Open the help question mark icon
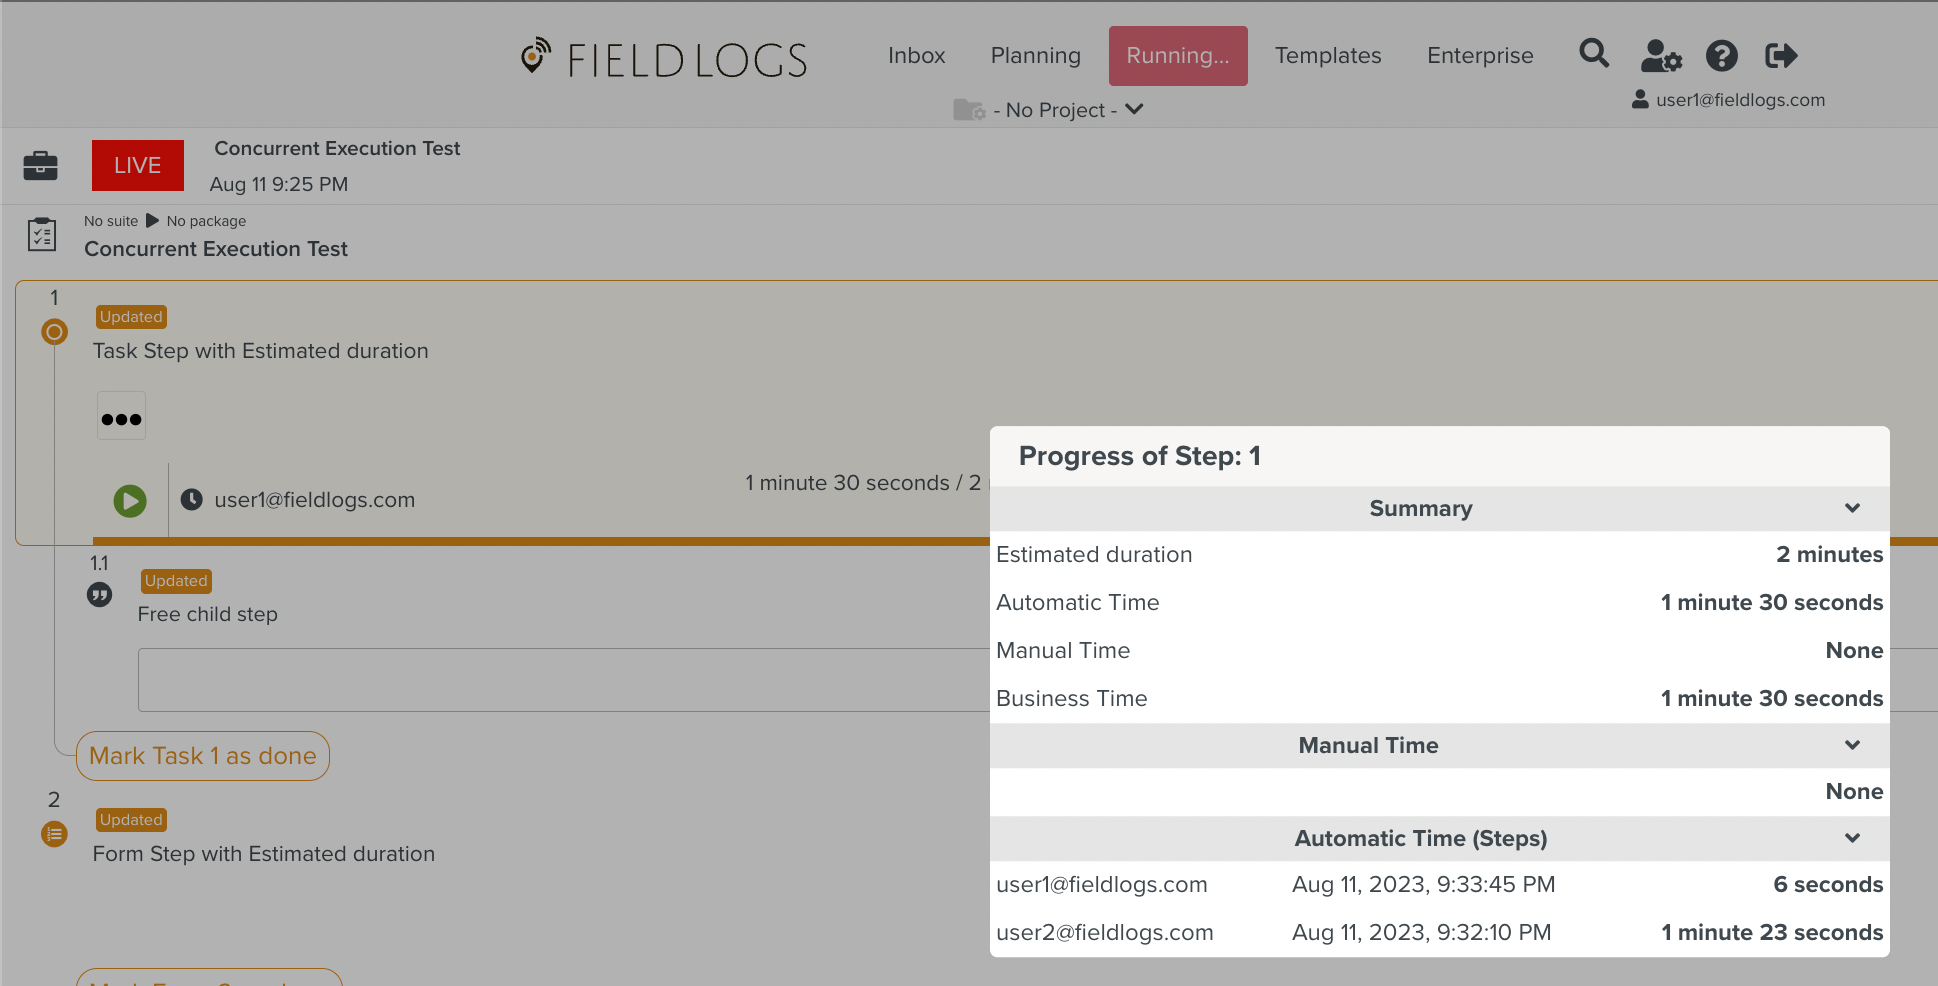Screen dimensions: 1938x986 (1721, 56)
